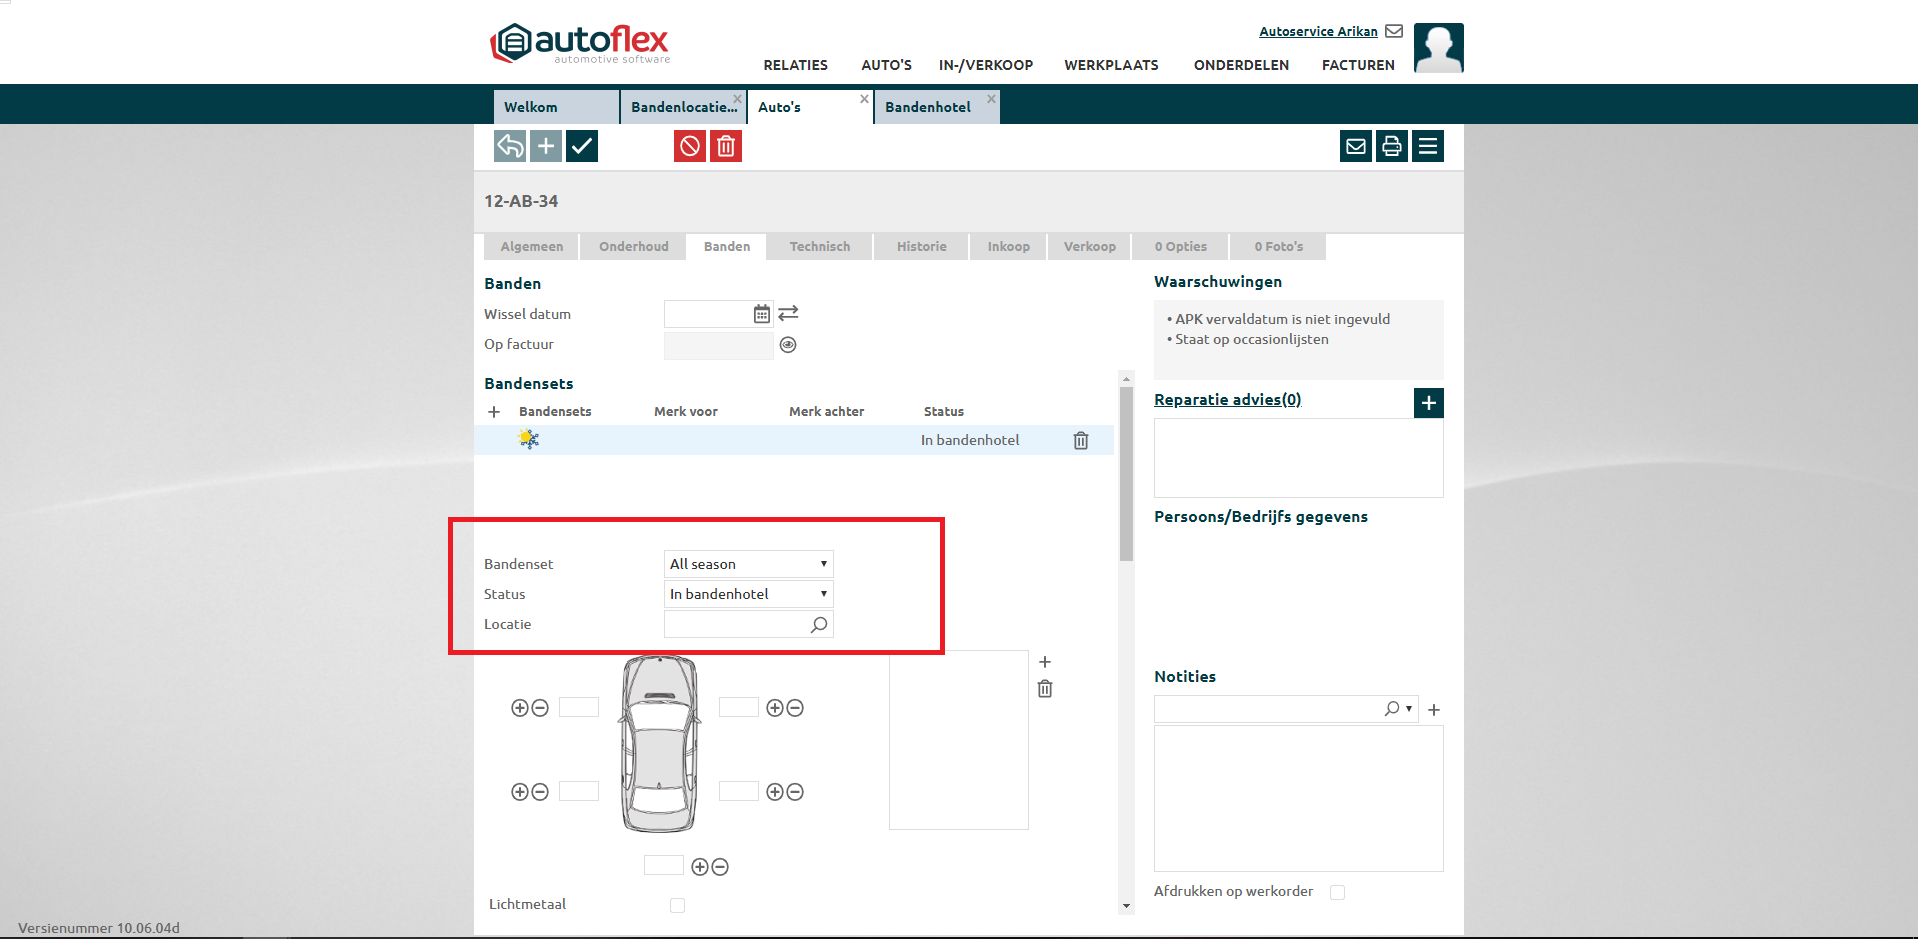
Task: Open the hamburger menu icon
Action: [1428, 147]
